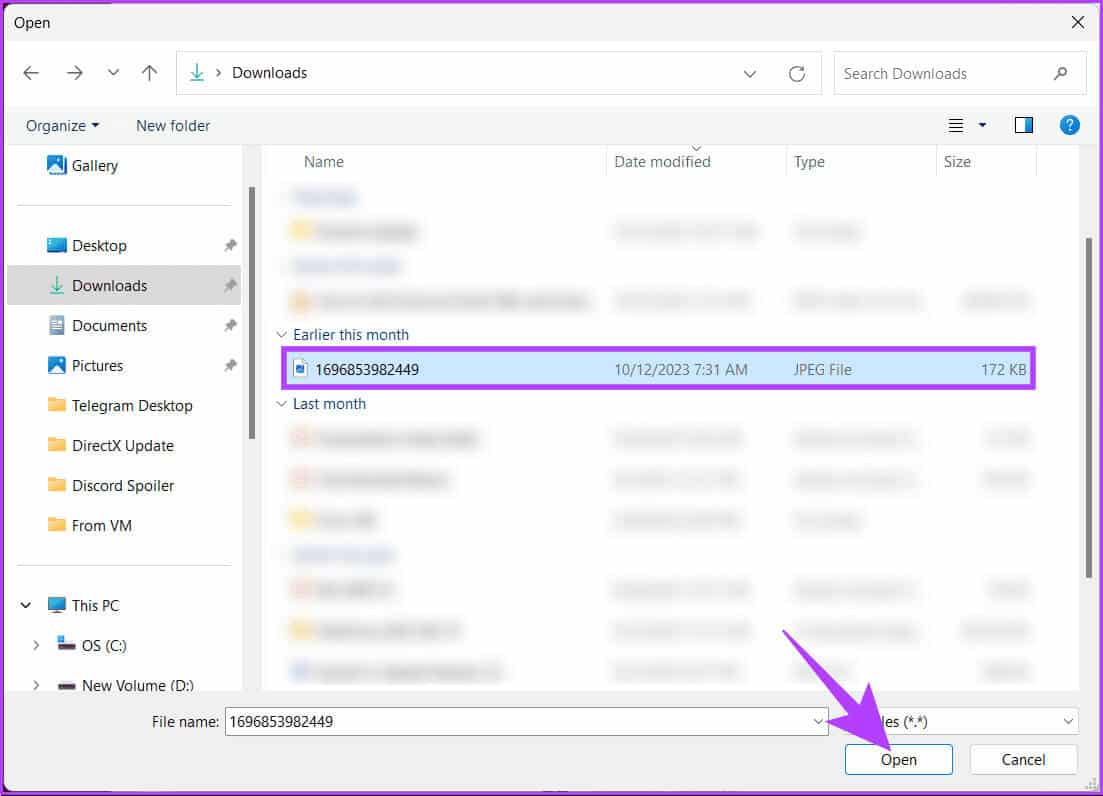Collapse the This PC tree node
Viewport: 1103px width, 796px height.
(26, 605)
